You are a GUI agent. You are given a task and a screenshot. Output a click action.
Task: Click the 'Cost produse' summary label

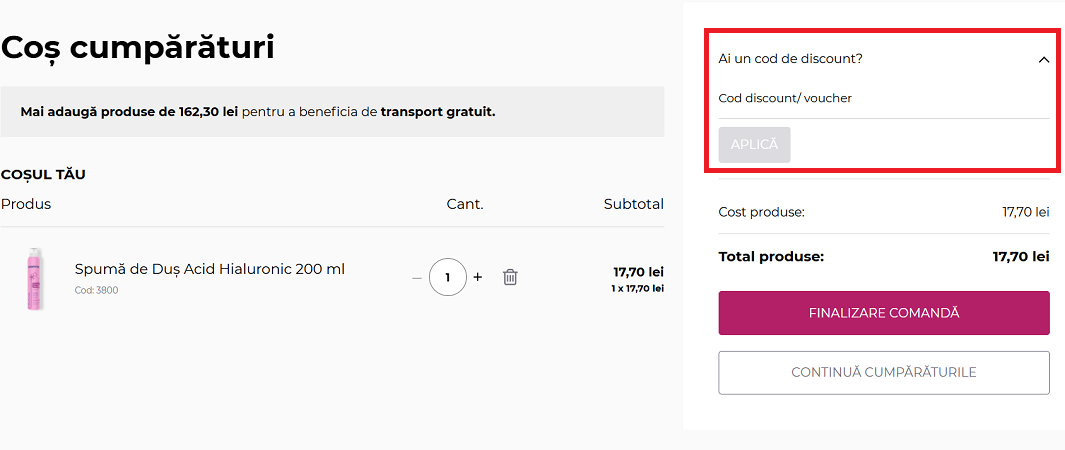pyautogui.click(x=761, y=212)
